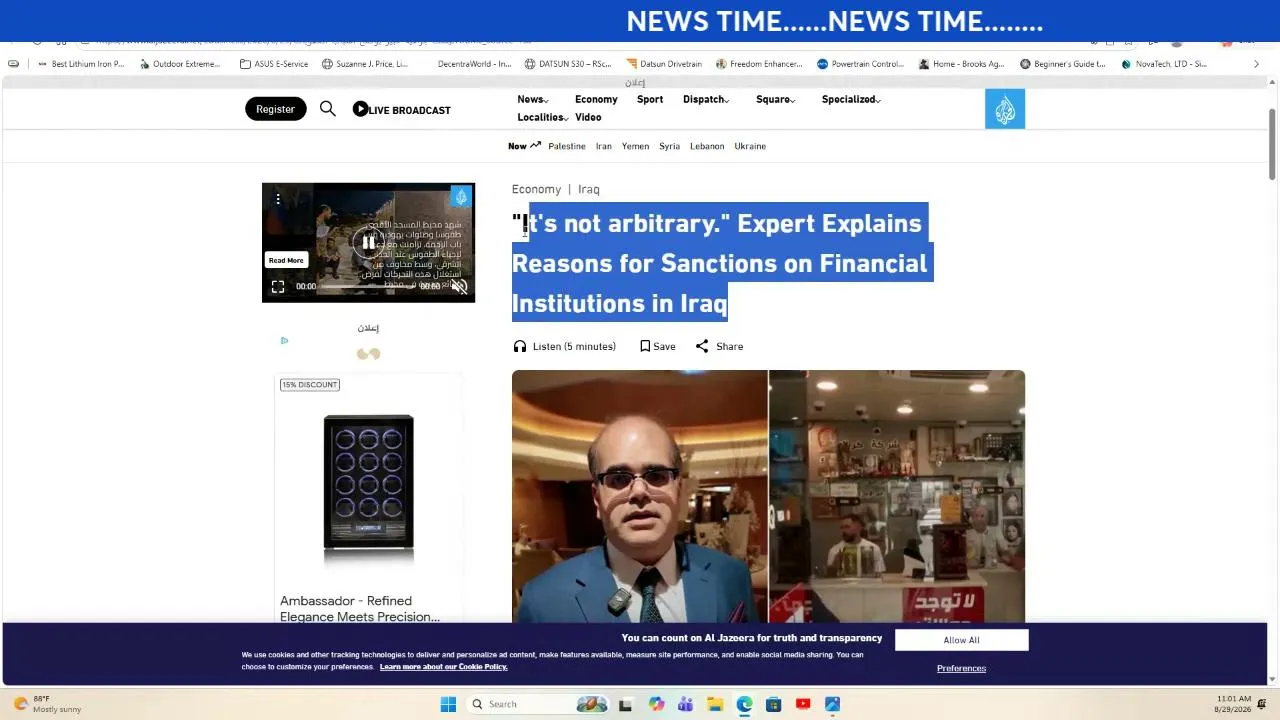Open Microsoft Store from the taskbar
The width and height of the screenshot is (1280, 720).
[773, 704]
